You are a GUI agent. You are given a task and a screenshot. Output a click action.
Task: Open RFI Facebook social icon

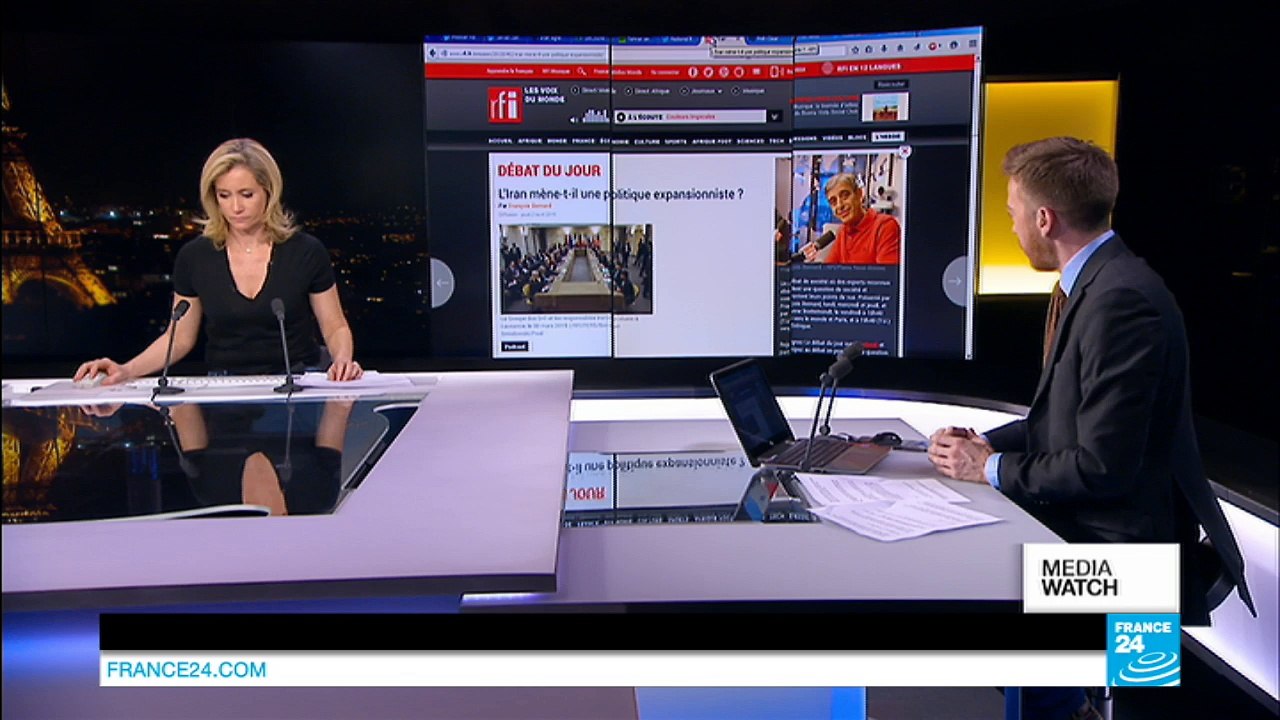pos(693,72)
